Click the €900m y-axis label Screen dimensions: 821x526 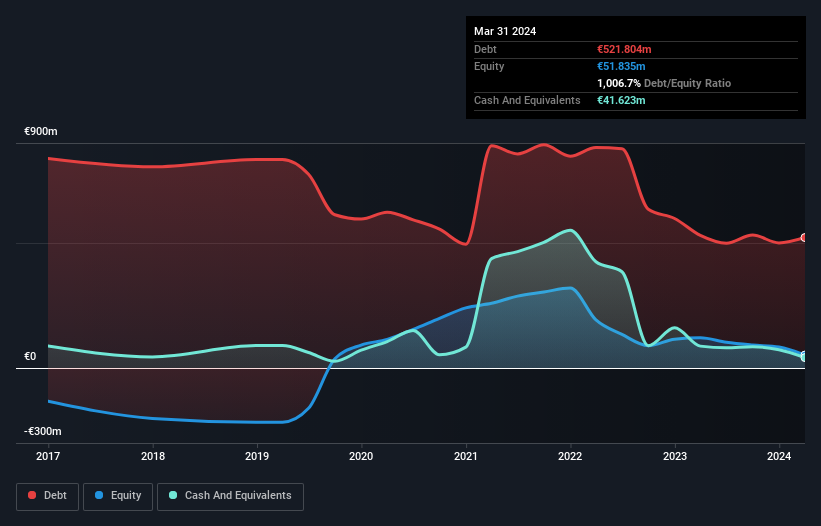point(41,131)
